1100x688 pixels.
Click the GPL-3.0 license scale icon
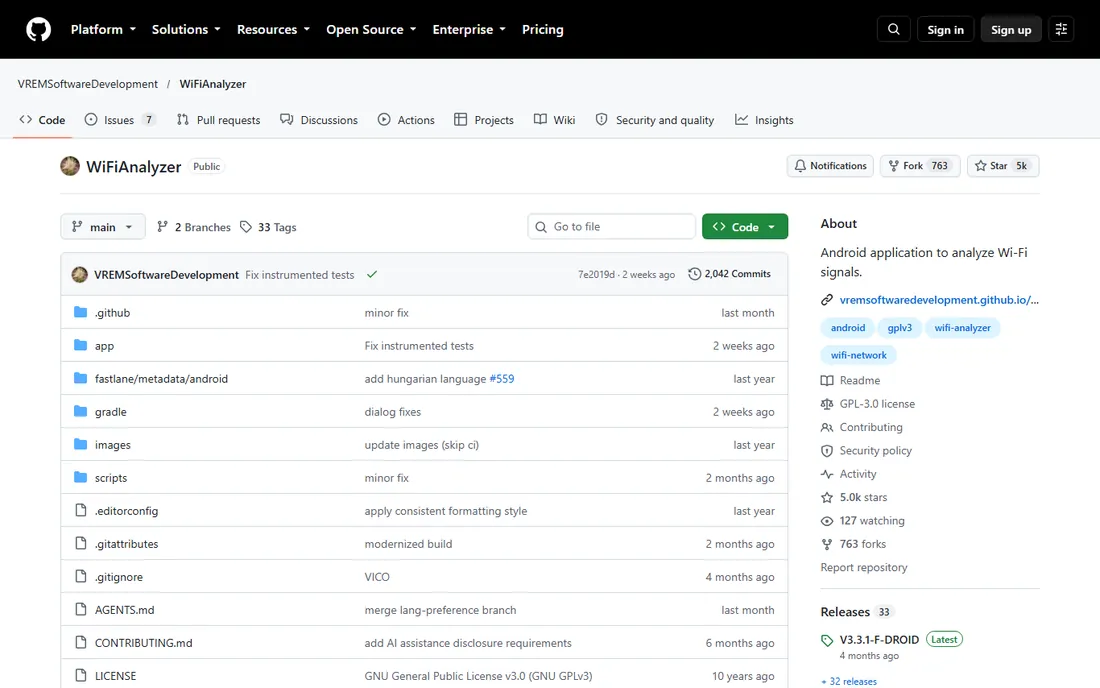coord(827,404)
